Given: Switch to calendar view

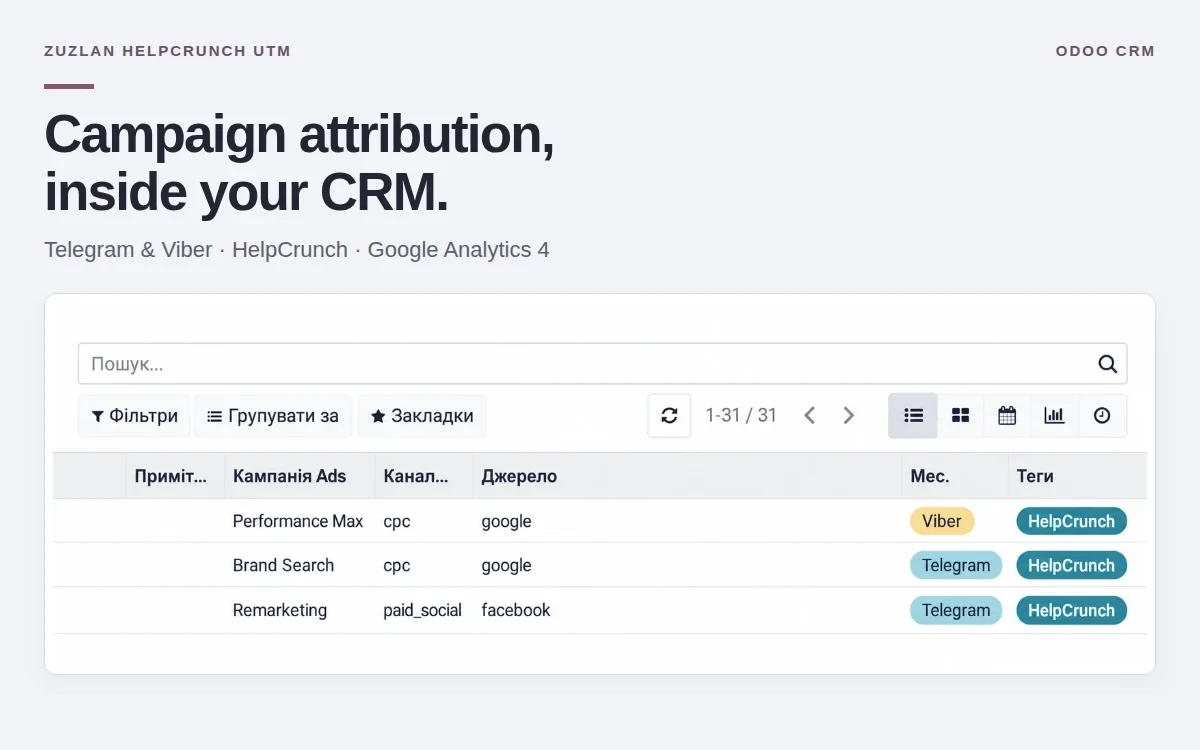Looking at the screenshot, I should pyautogui.click(x=1007, y=416).
